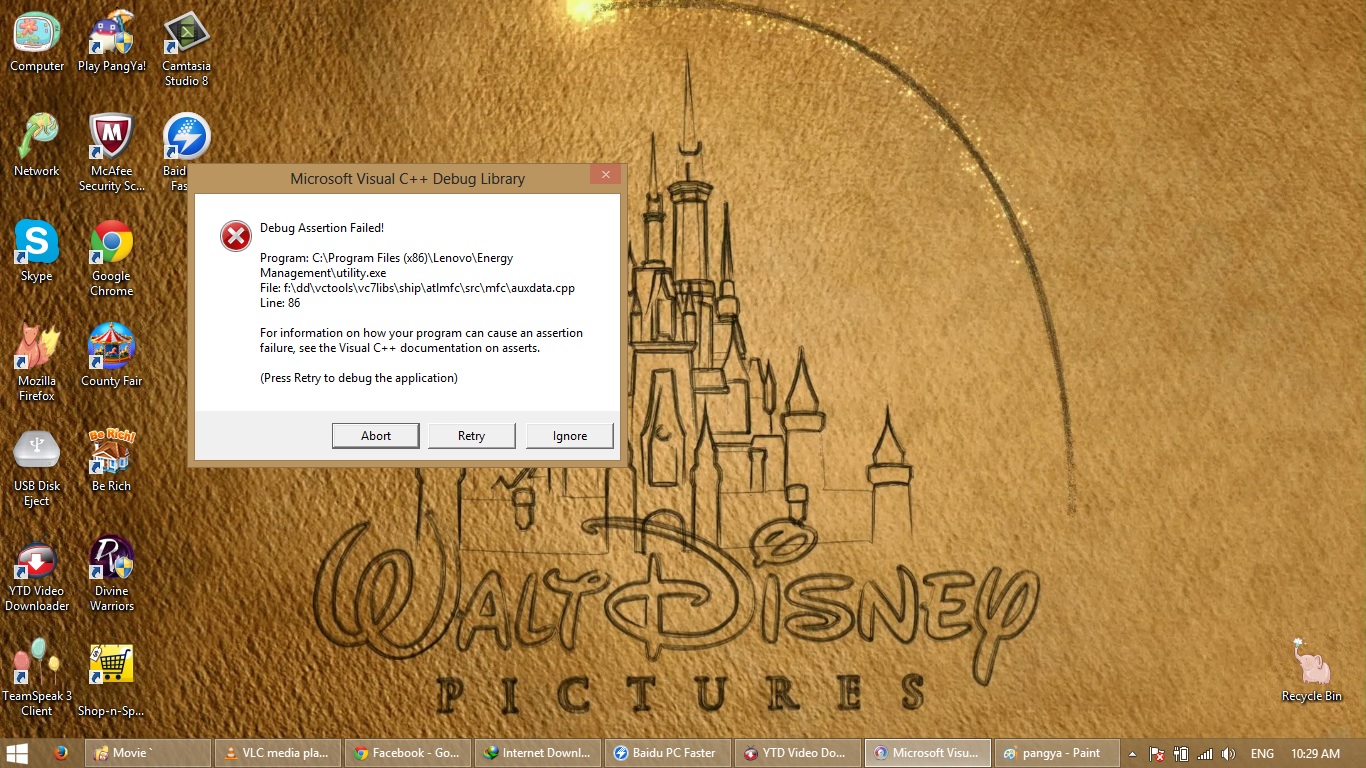Image resolution: width=1366 pixels, height=768 pixels.
Task: Open the 10:29 AM taskbar clock
Action: 1315,754
